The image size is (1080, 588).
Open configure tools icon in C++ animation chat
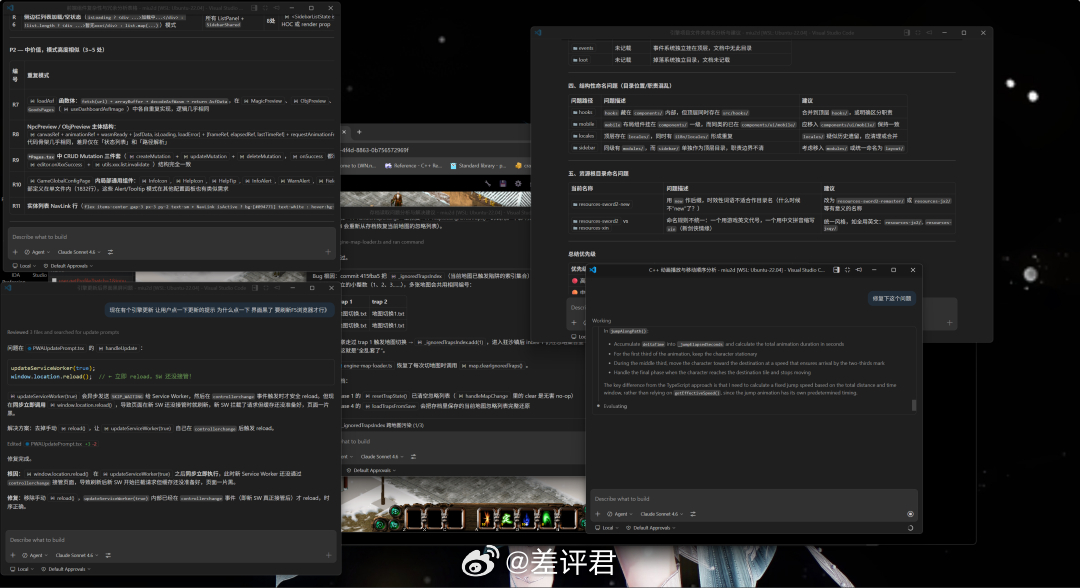[x=693, y=513]
